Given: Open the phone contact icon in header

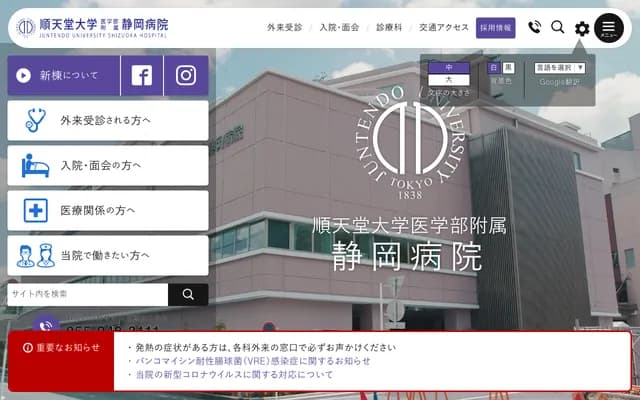Looking at the screenshot, I should 534,27.
